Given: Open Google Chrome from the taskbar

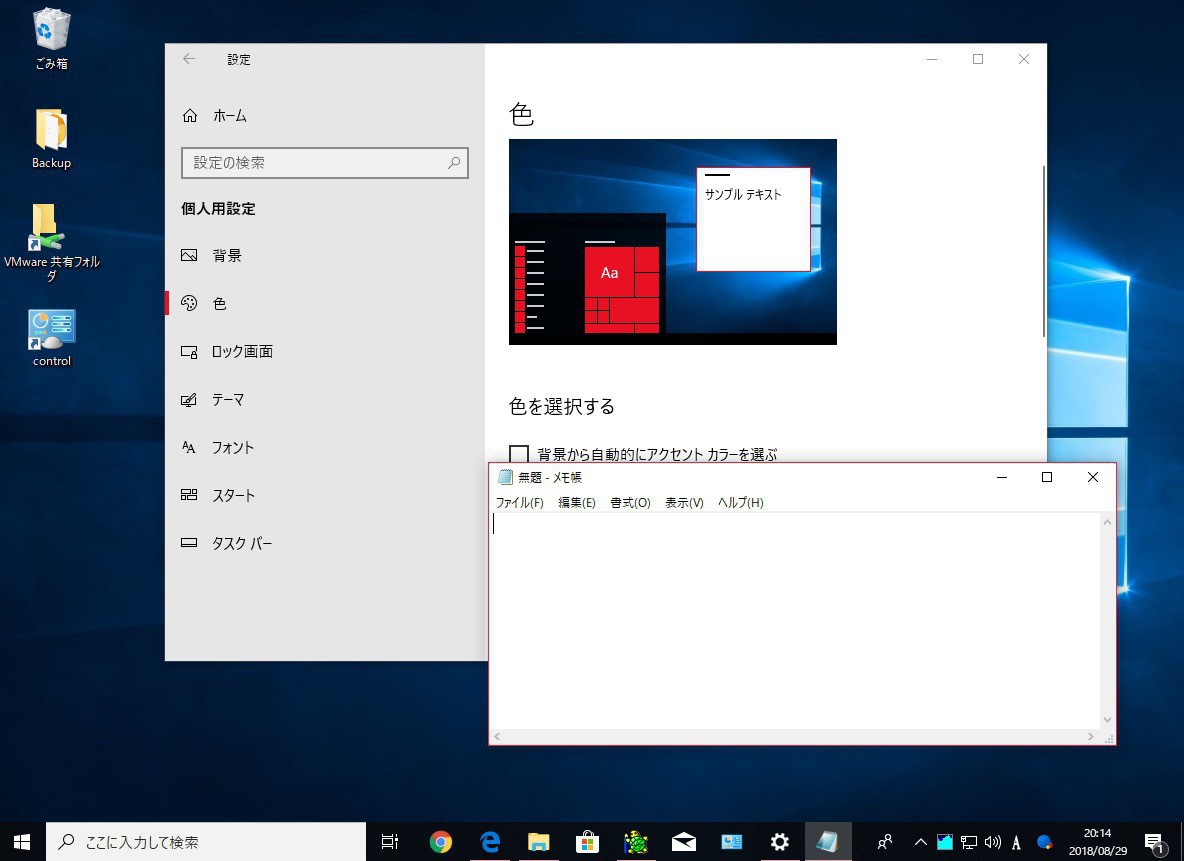Looking at the screenshot, I should tap(440, 842).
